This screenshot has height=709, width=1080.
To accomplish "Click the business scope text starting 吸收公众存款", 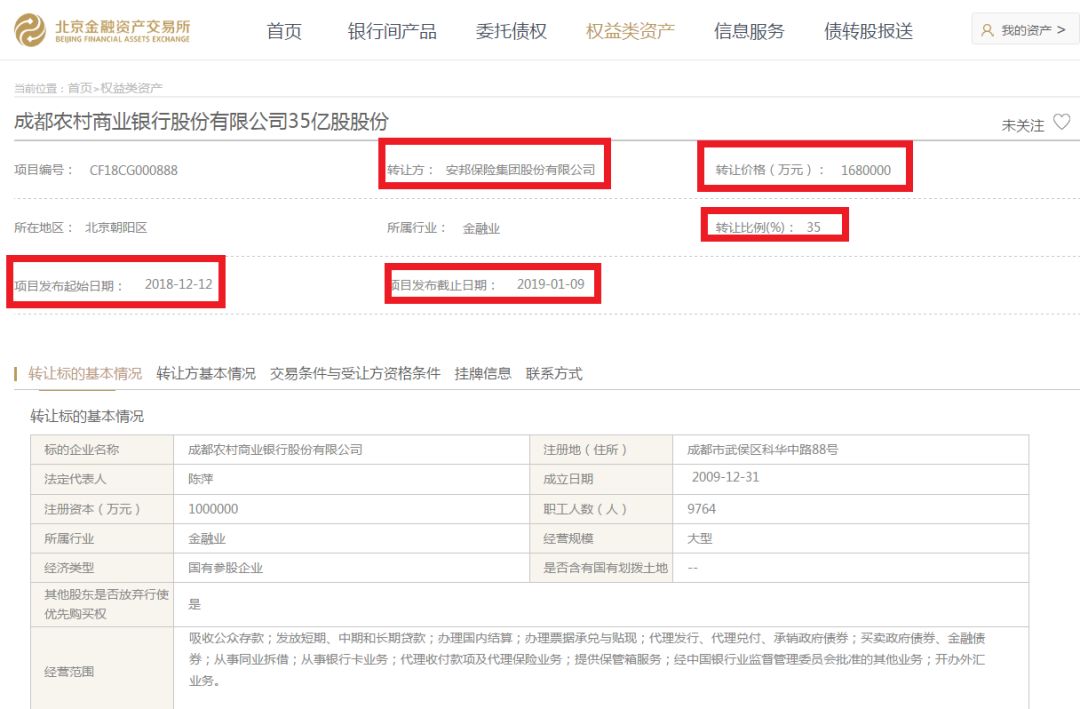I will click(587, 659).
